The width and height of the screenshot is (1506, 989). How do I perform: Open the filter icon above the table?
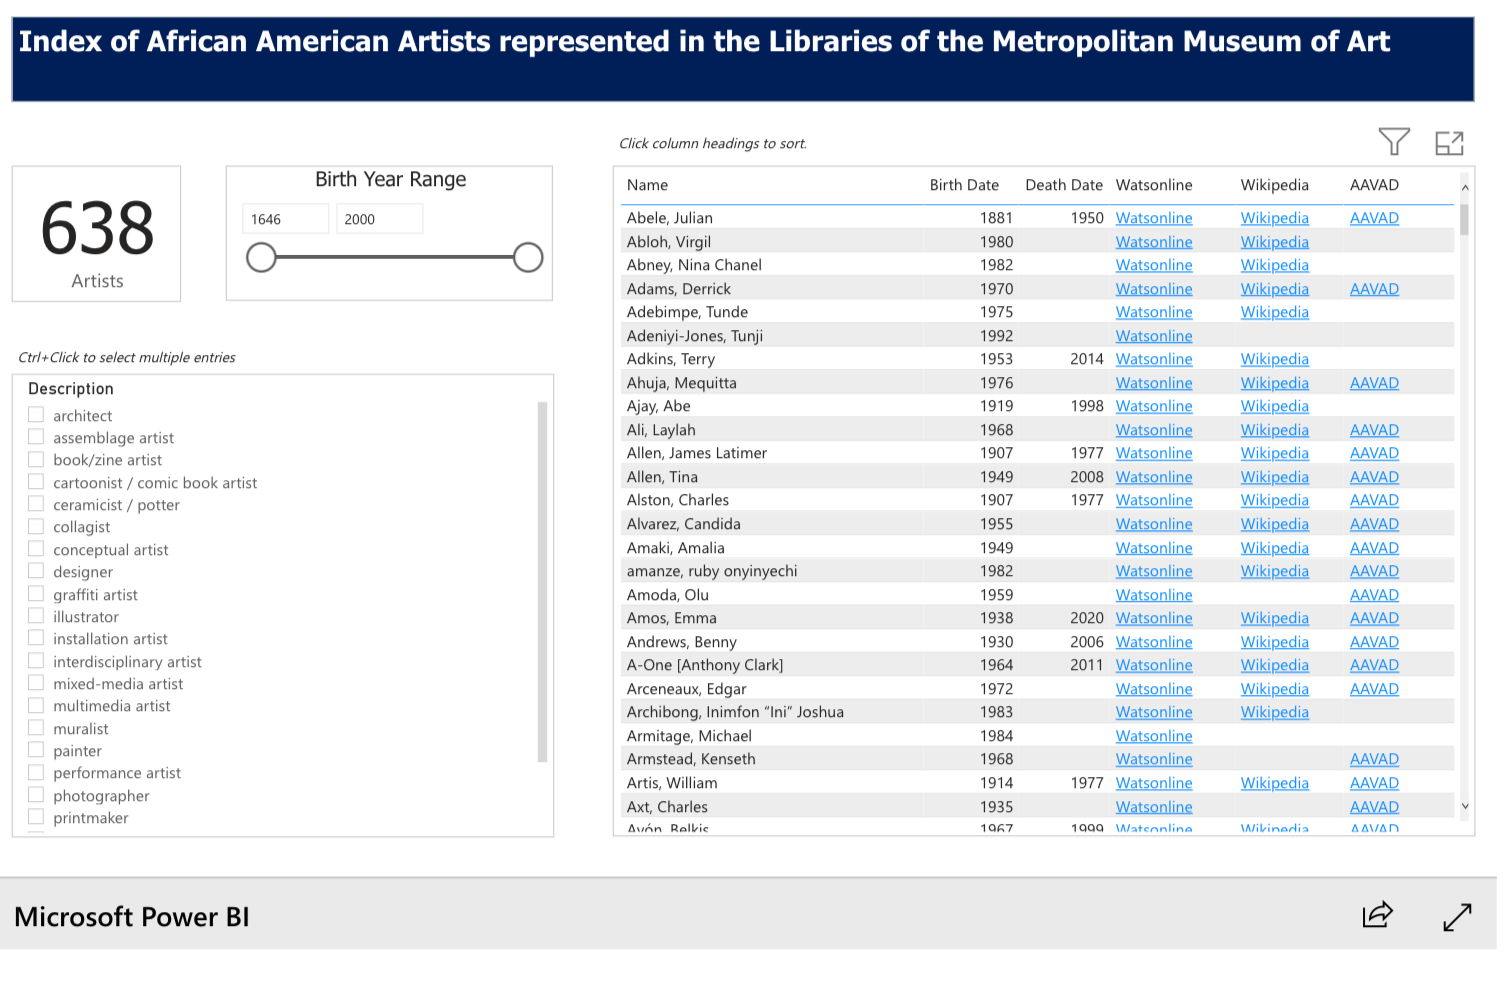tap(1393, 142)
